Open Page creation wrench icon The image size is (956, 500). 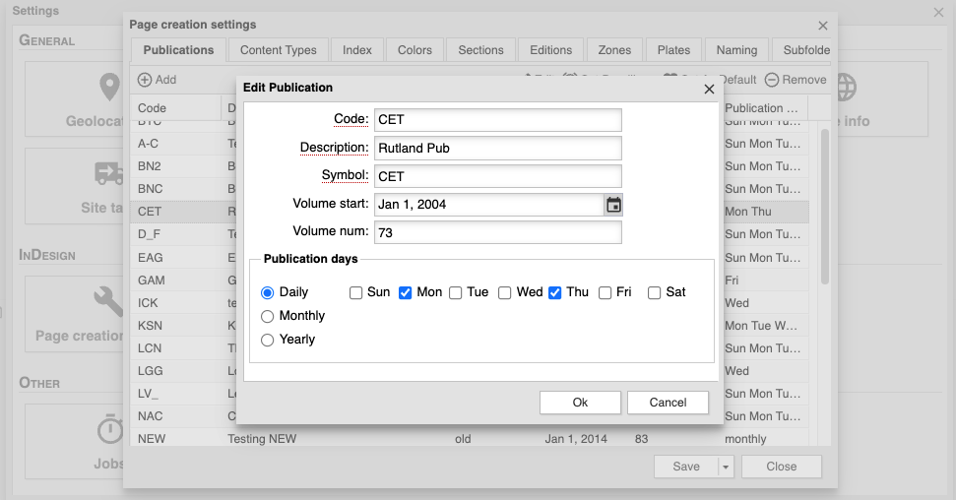pos(110,301)
